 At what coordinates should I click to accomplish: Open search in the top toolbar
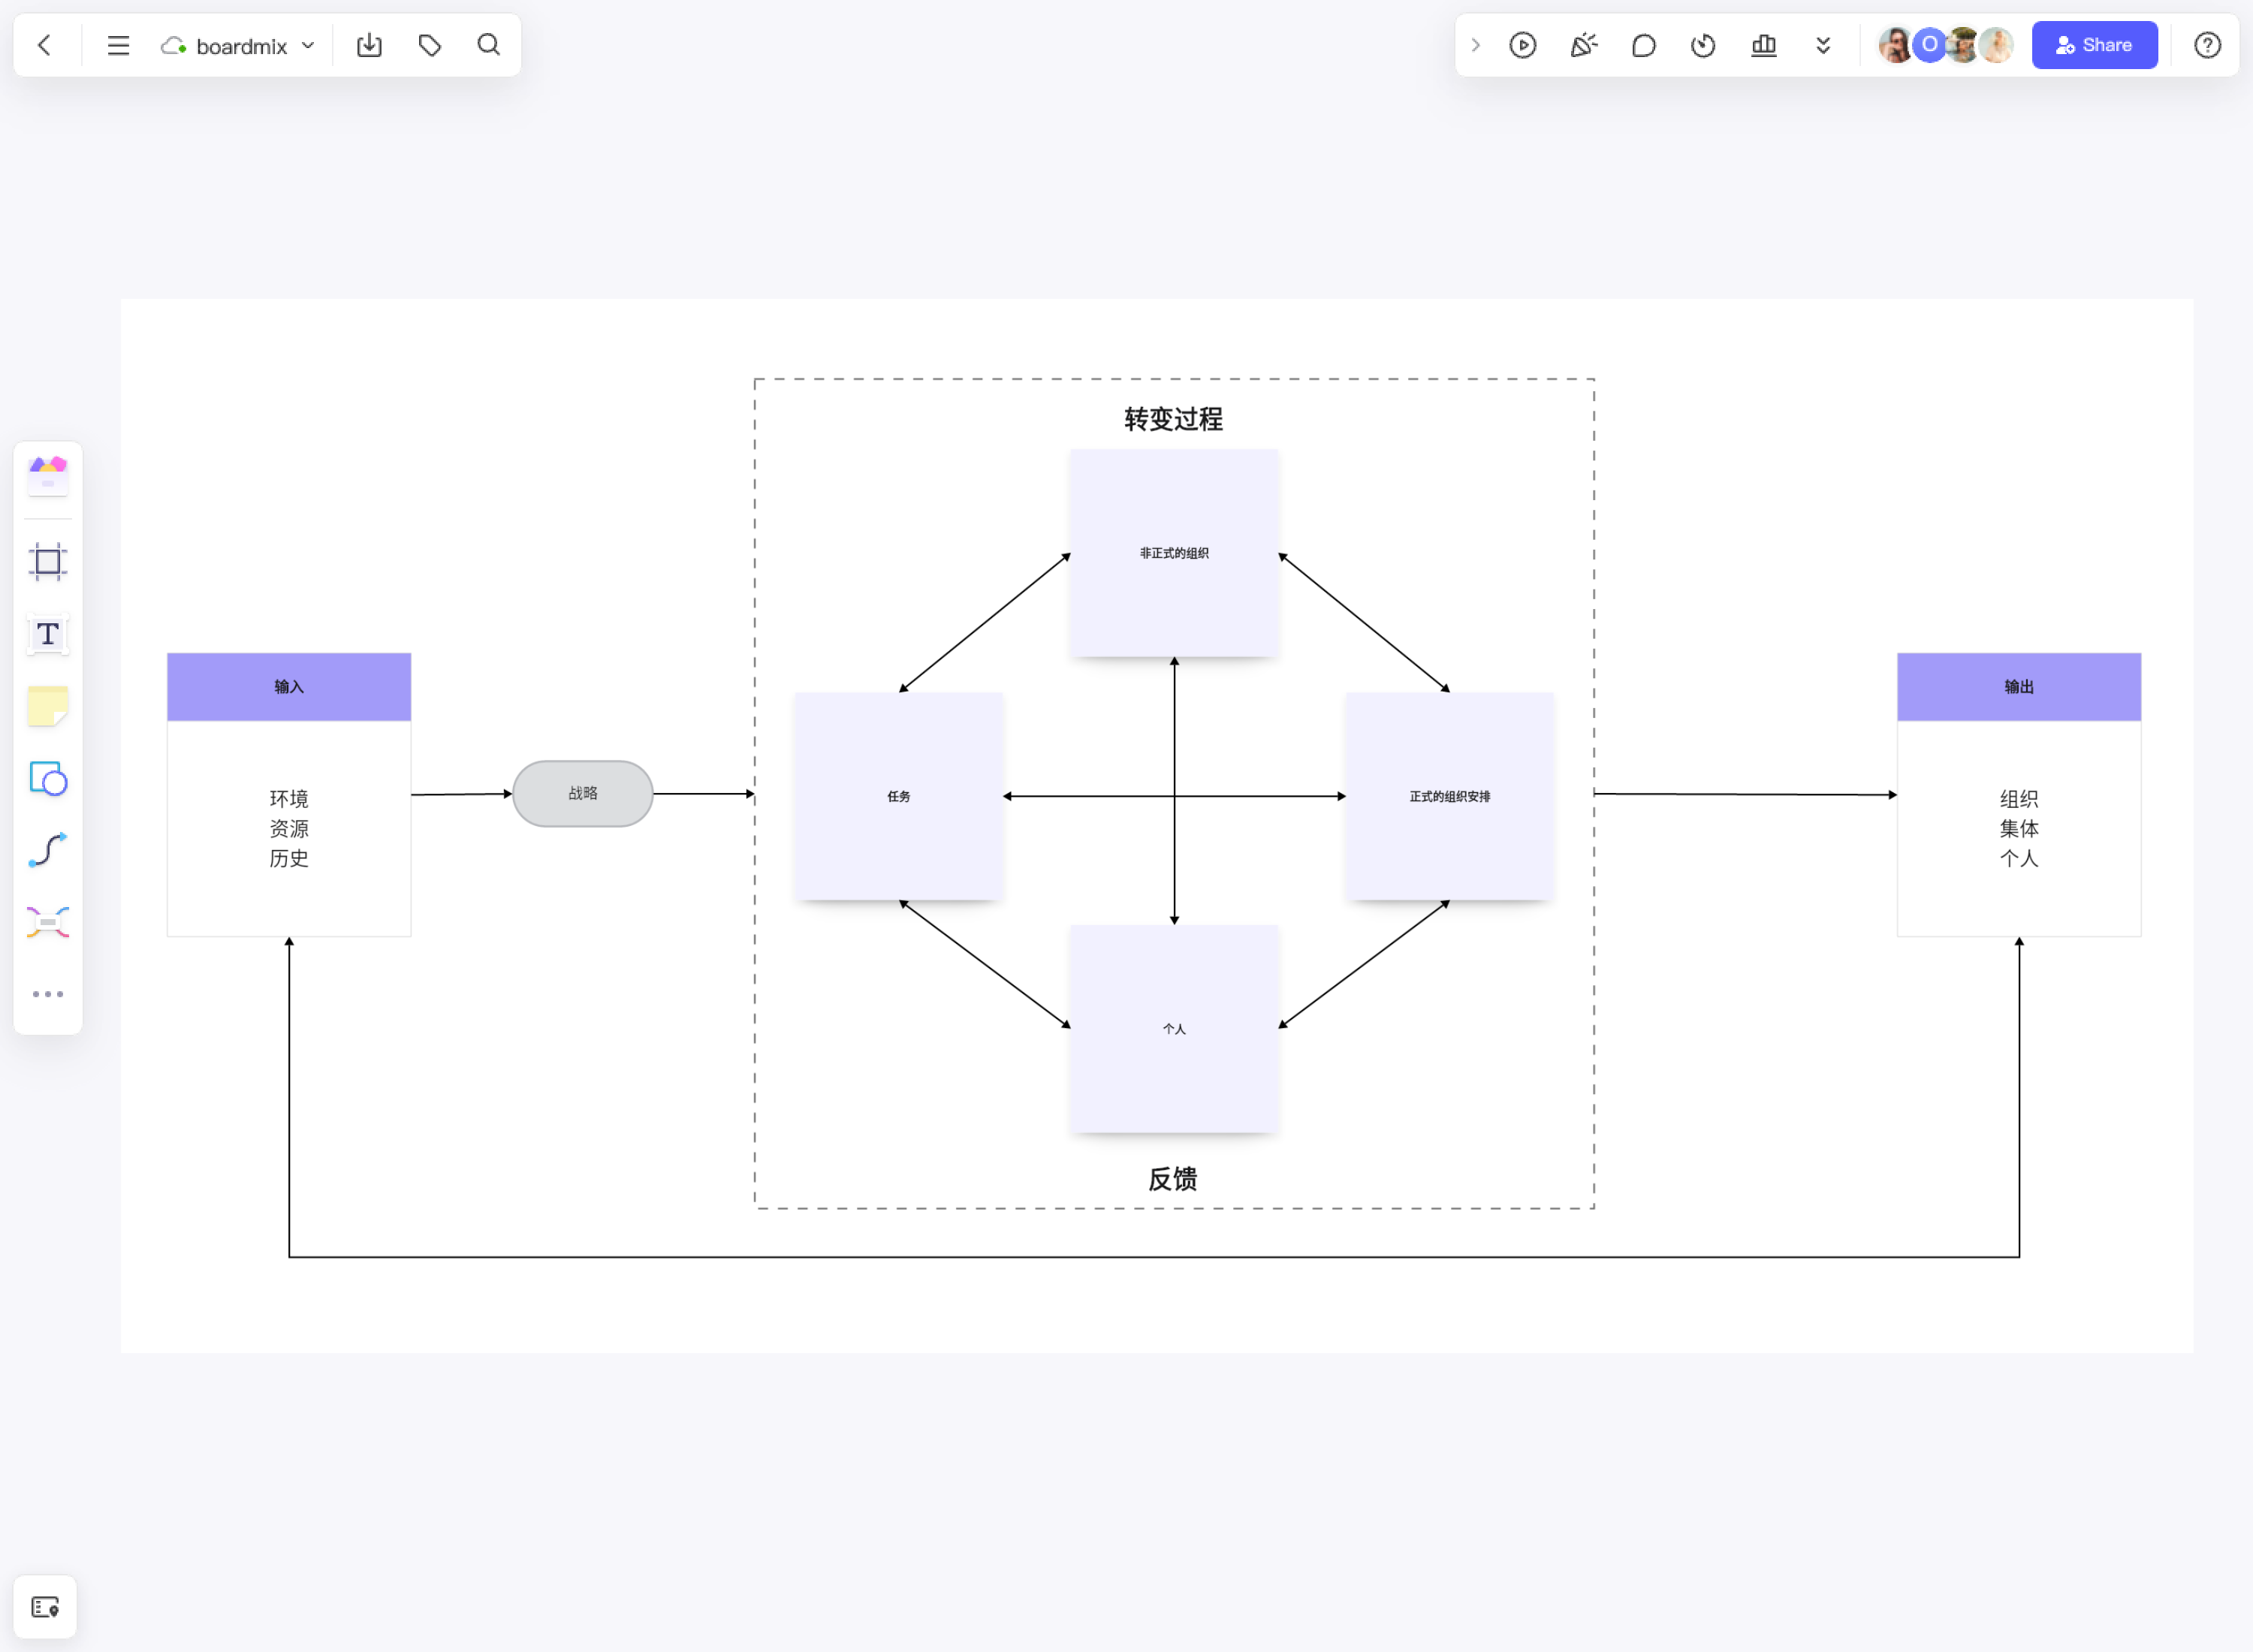click(489, 45)
